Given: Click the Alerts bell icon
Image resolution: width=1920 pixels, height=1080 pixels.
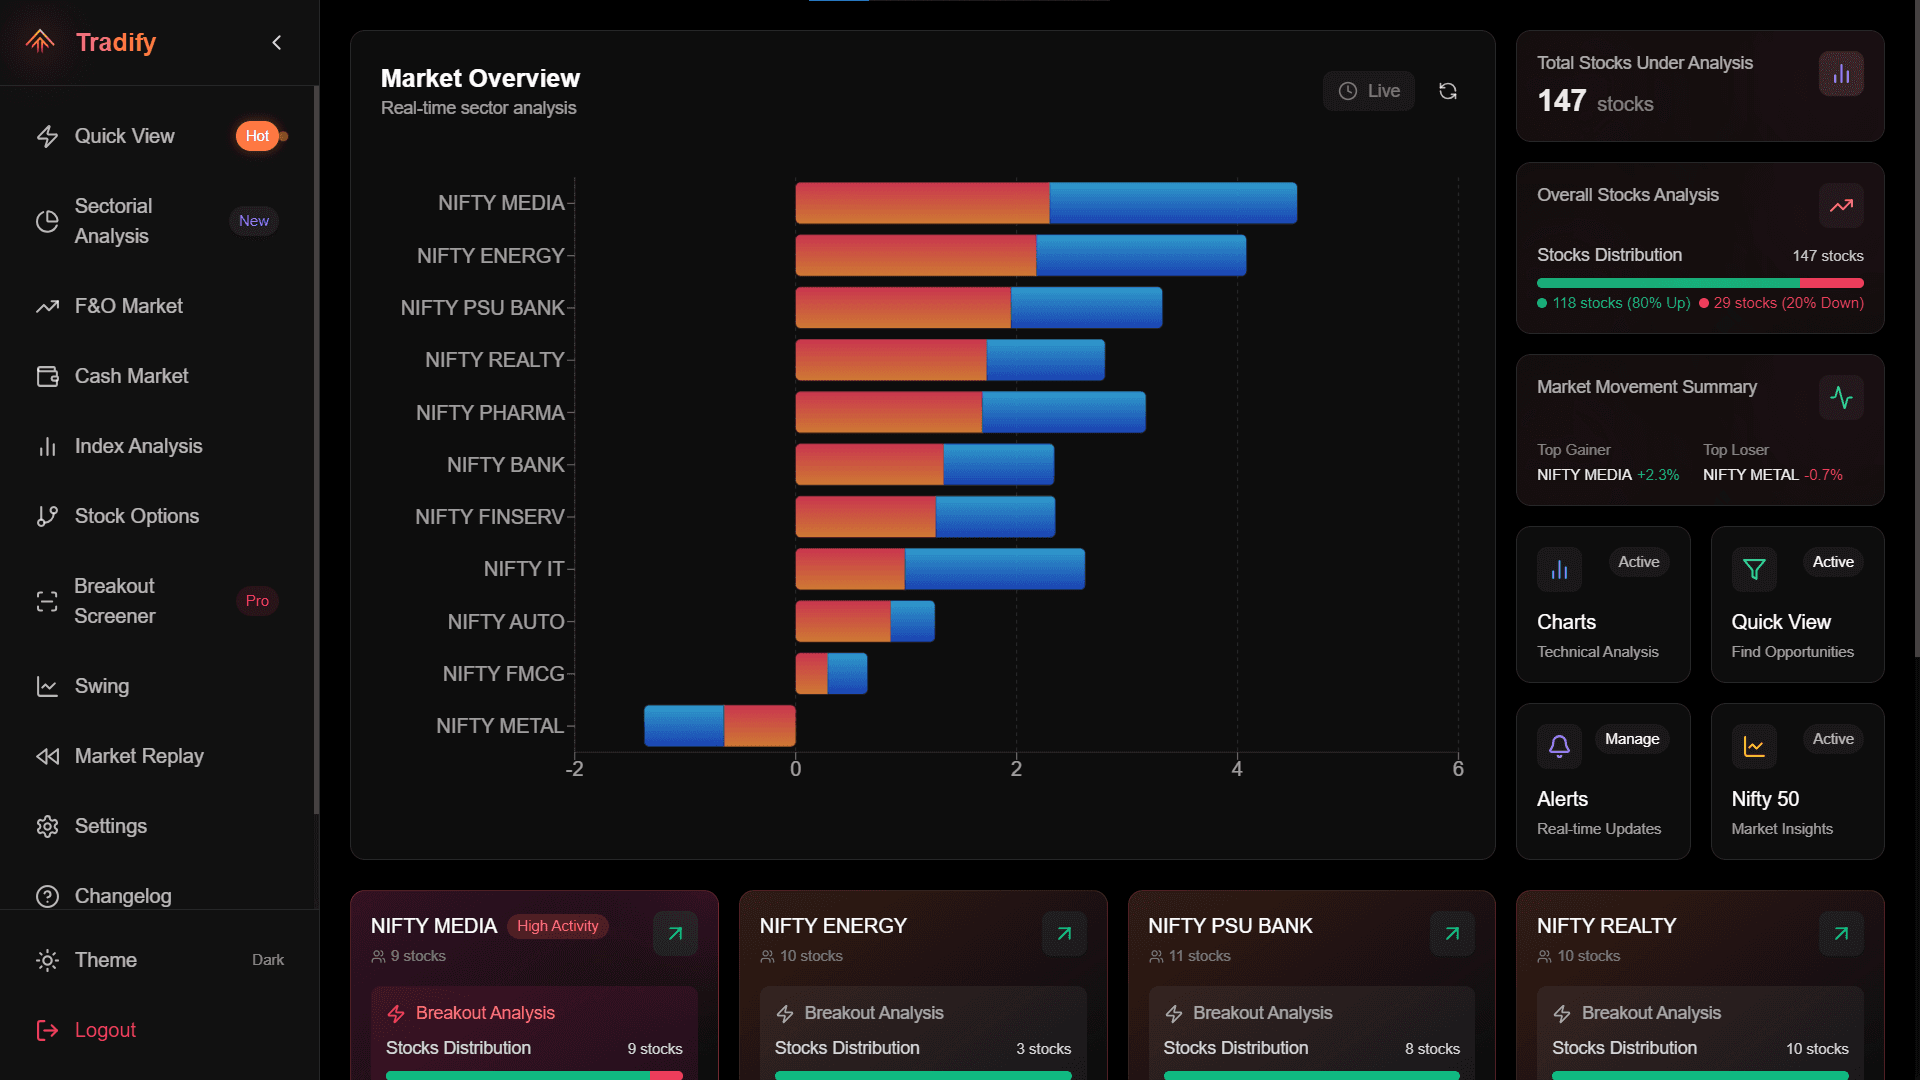Looking at the screenshot, I should pyautogui.click(x=1559, y=746).
